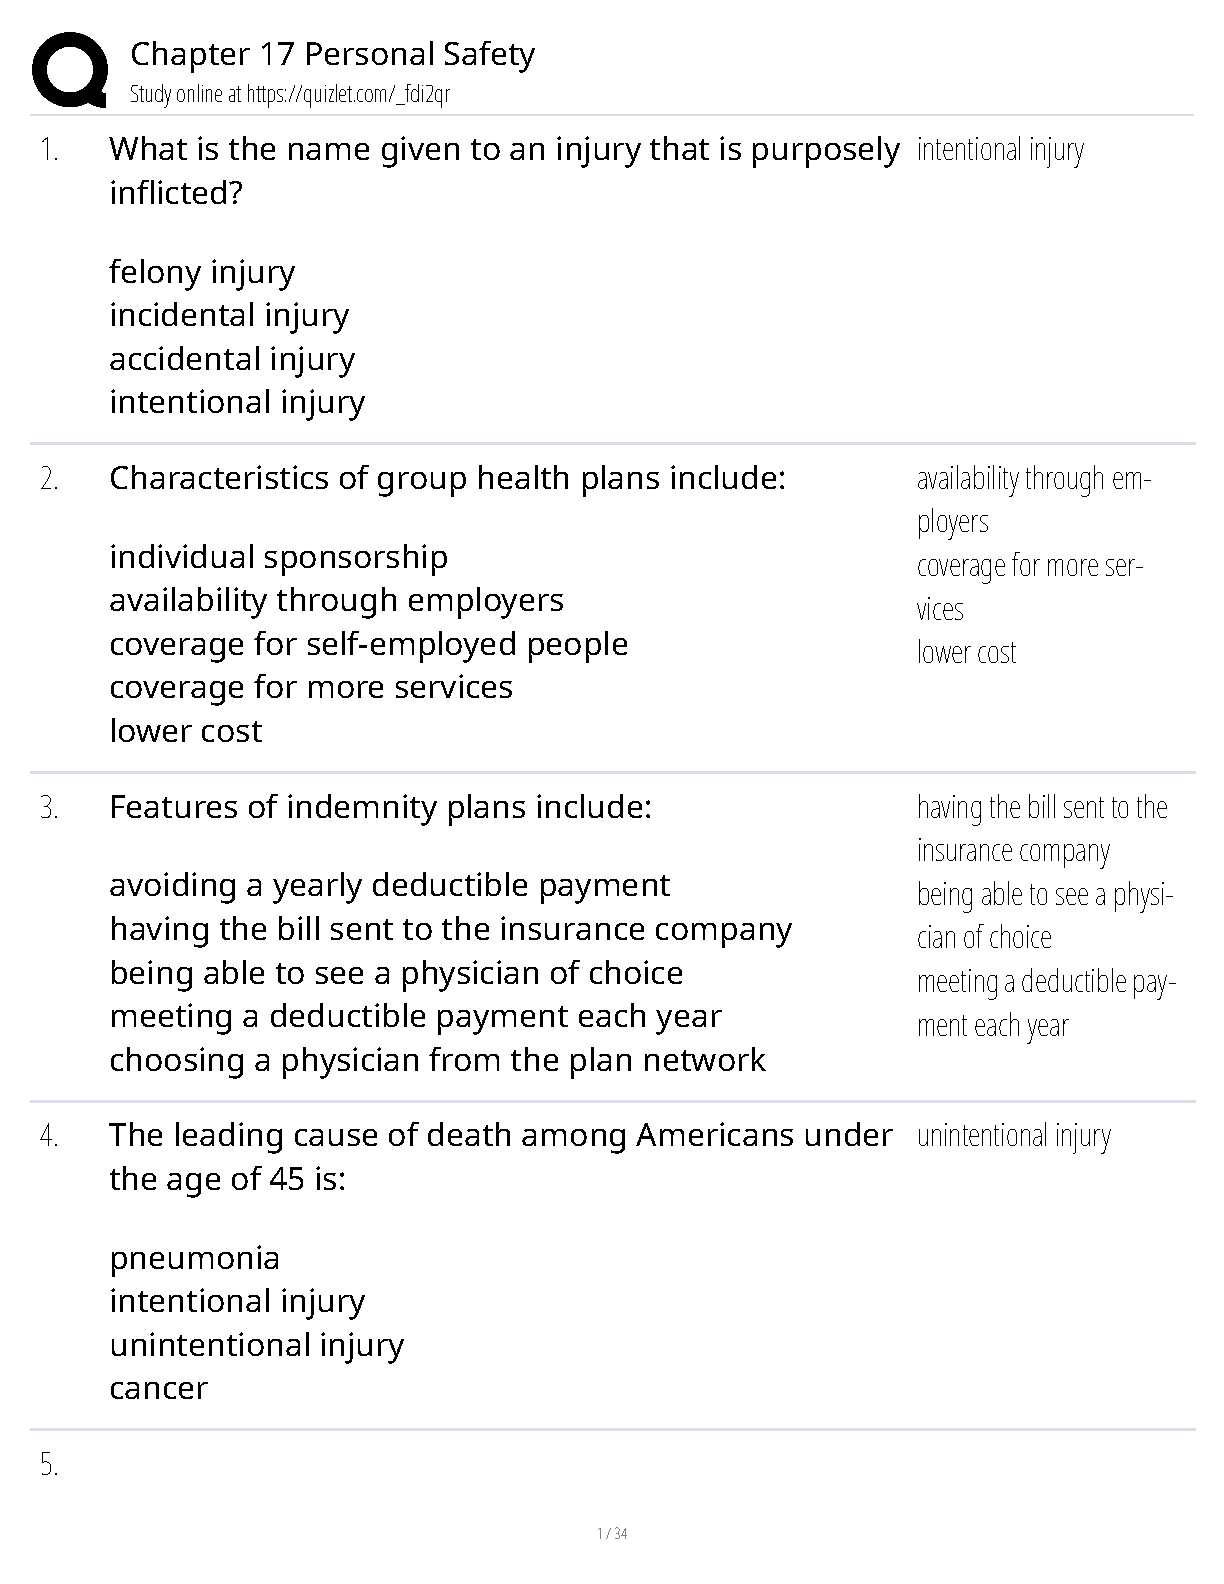Select the 'pneumonia' answer option
Screen dimensions: 1224x1584
coord(195,1258)
